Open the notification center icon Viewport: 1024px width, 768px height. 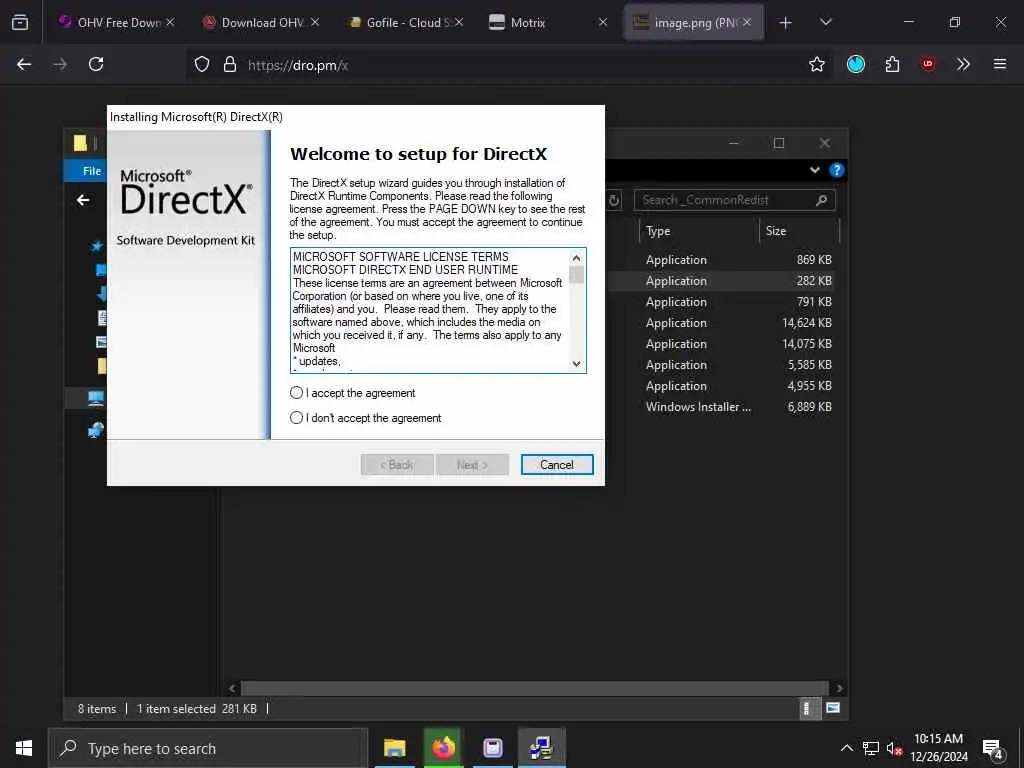coord(993,749)
